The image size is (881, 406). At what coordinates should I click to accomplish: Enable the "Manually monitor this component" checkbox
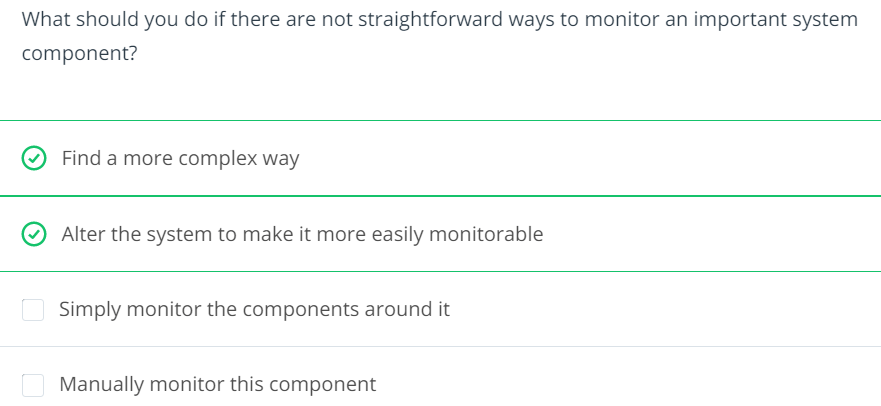33,384
